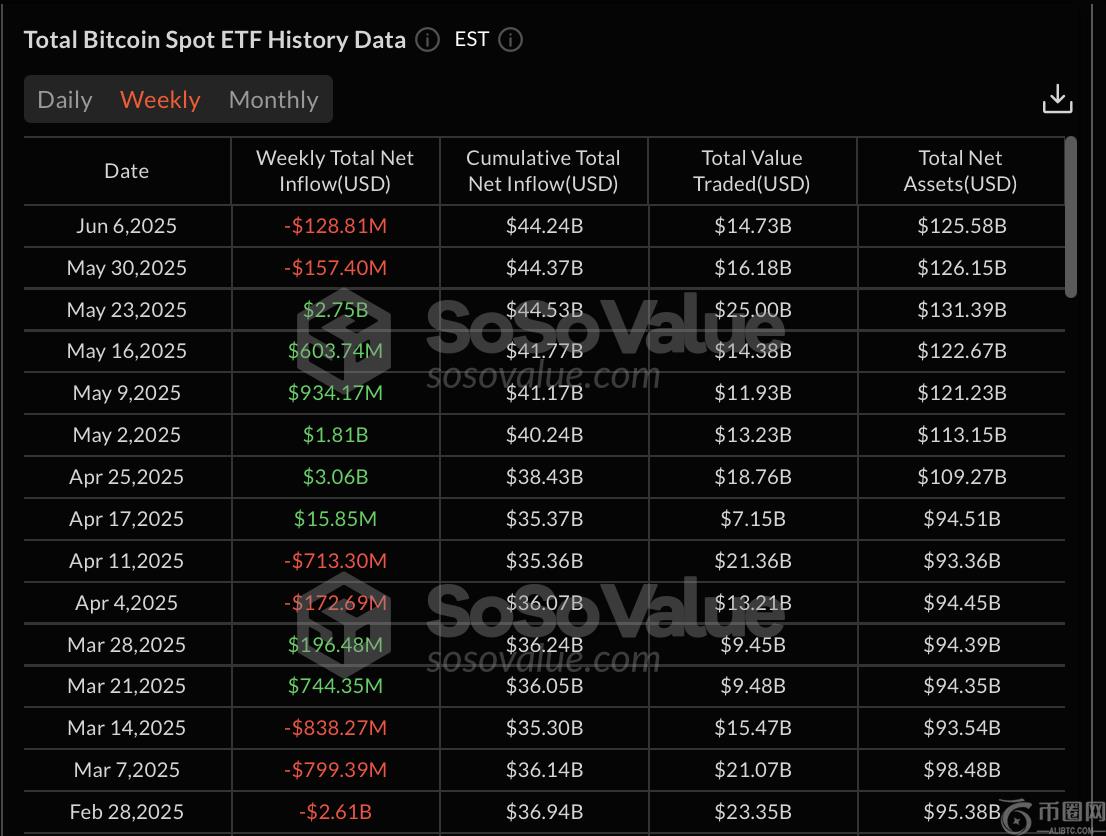Screen dimensions: 1106x836
Task: Click the Date column header
Action: 126,171
